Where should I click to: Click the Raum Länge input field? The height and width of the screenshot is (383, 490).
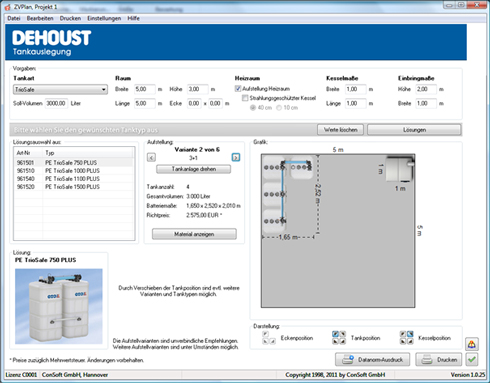tap(145, 103)
